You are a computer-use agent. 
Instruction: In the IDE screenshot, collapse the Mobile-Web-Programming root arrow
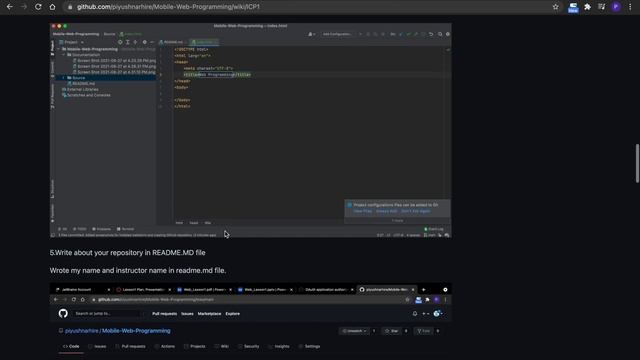pyautogui.click(x=59, y=49)
